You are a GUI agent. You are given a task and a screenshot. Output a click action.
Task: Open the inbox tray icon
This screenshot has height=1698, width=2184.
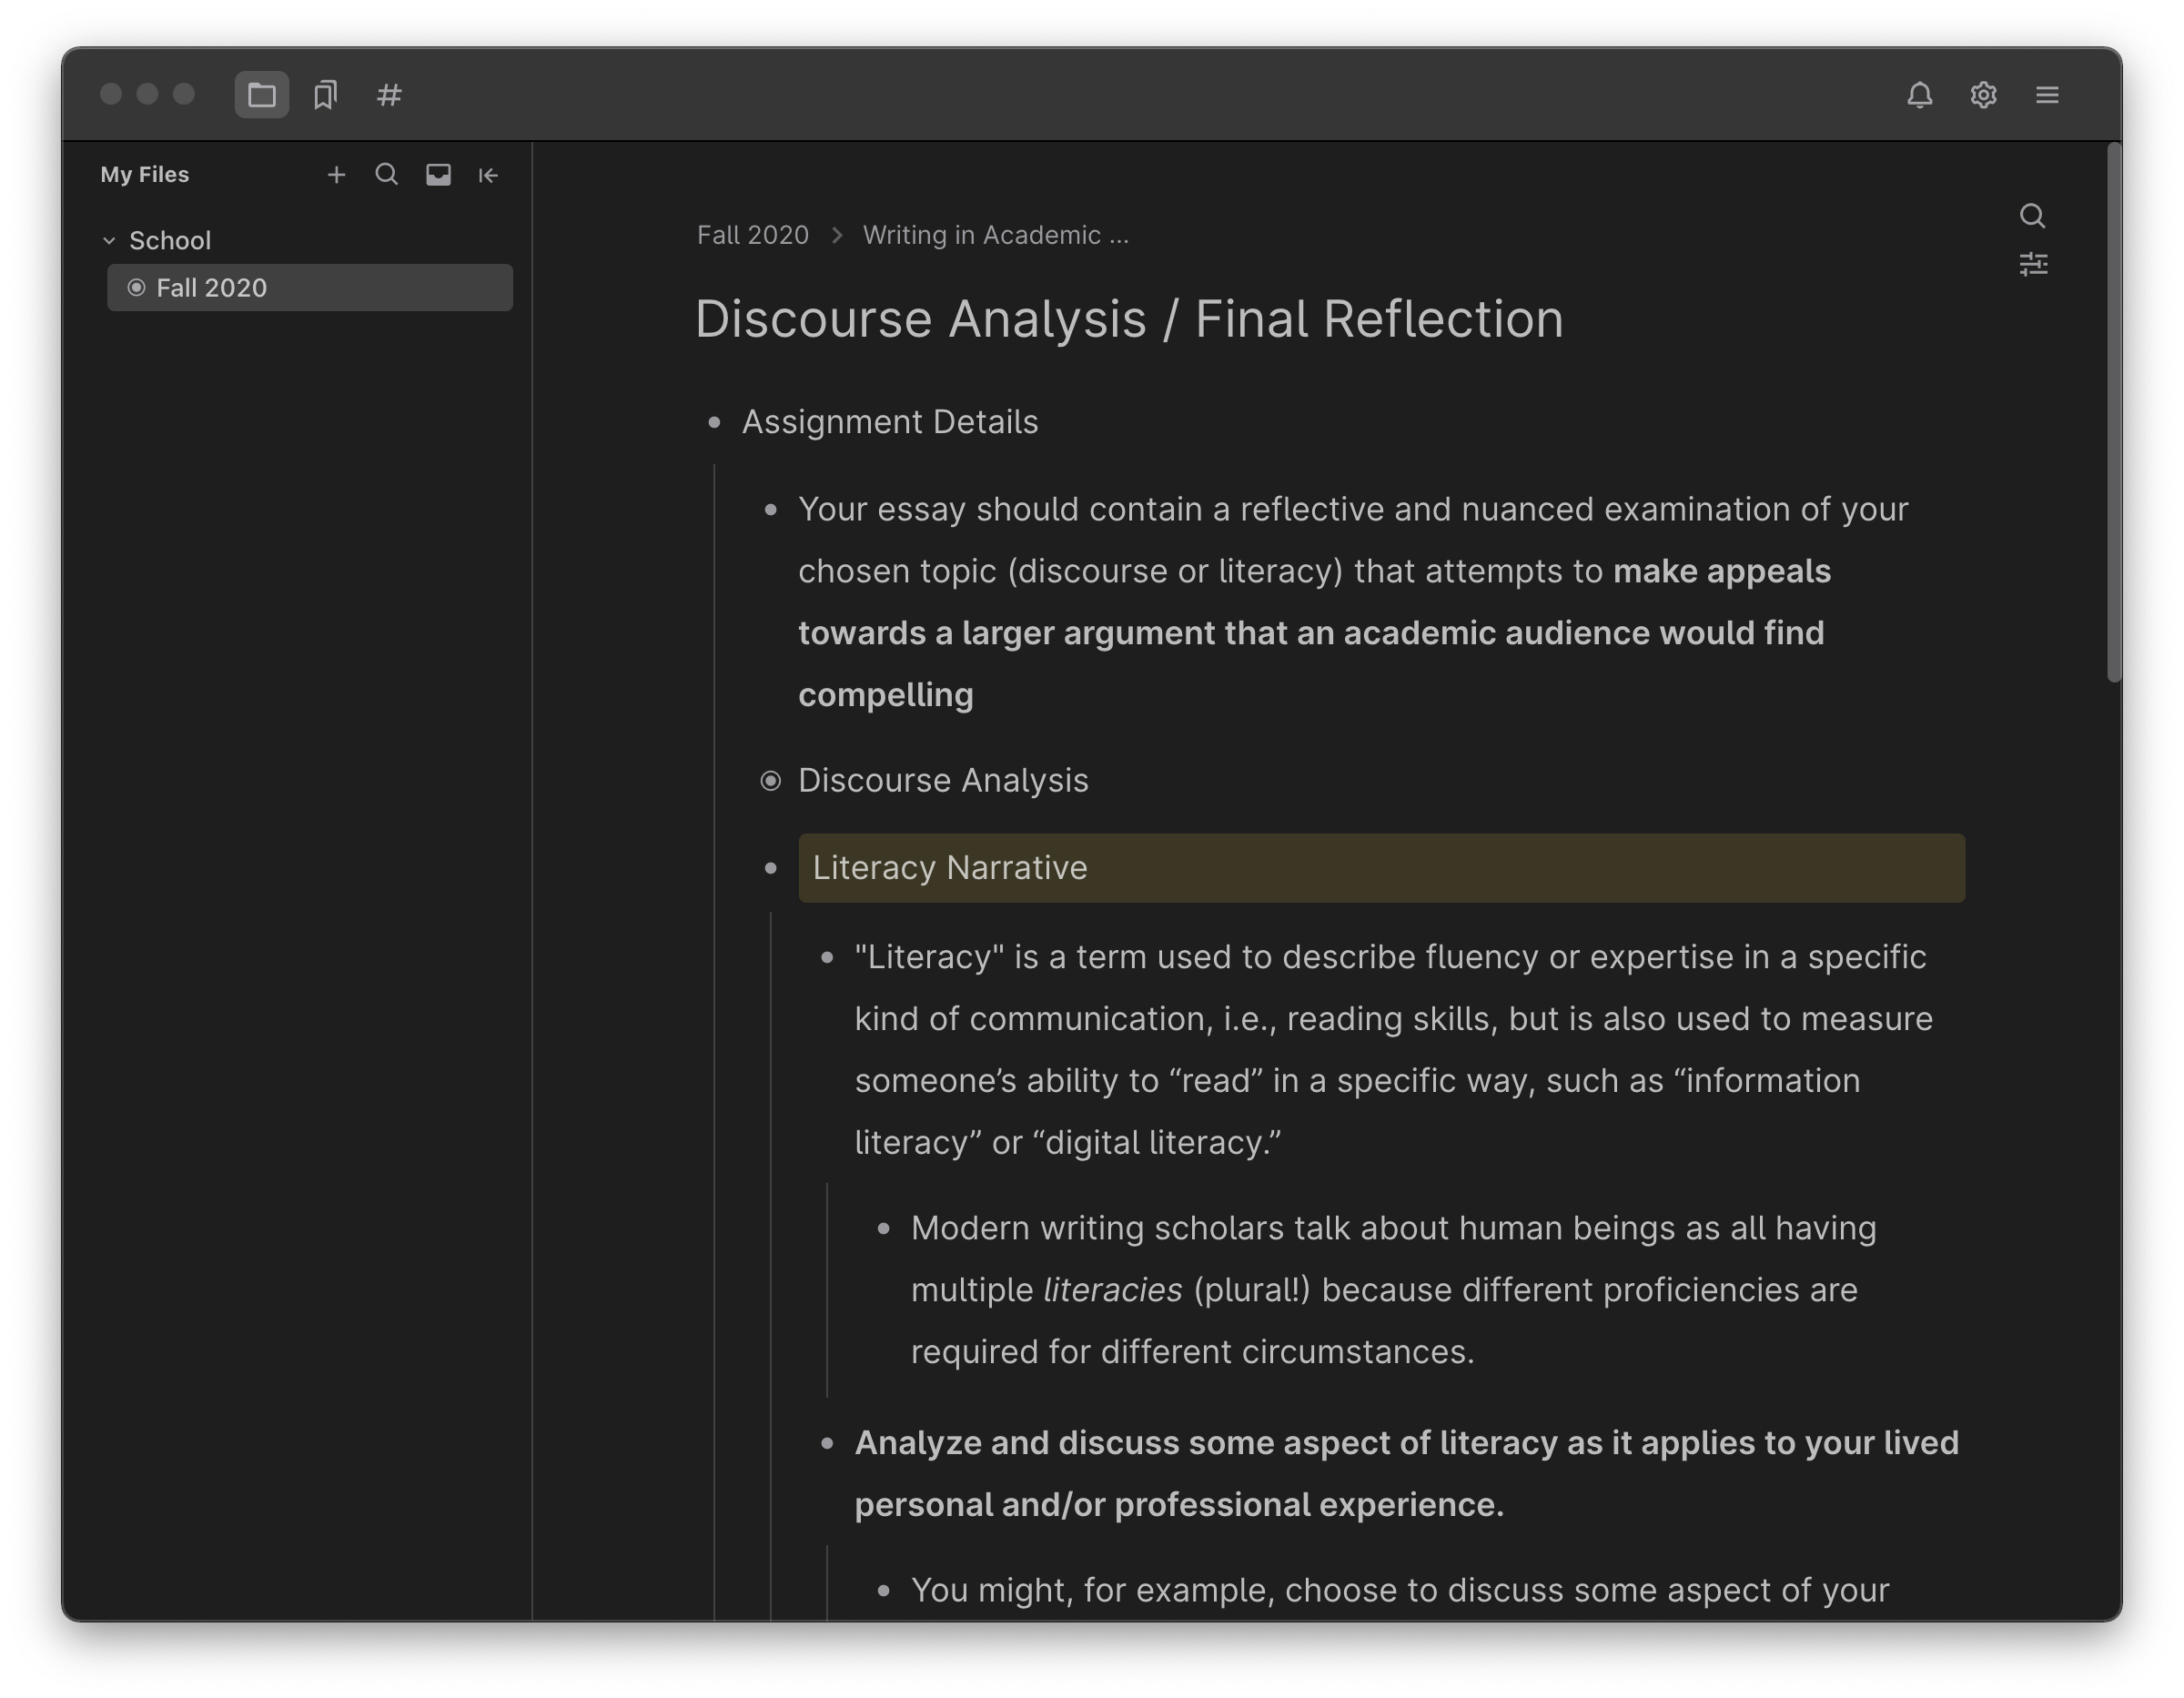tap(438, 175)
